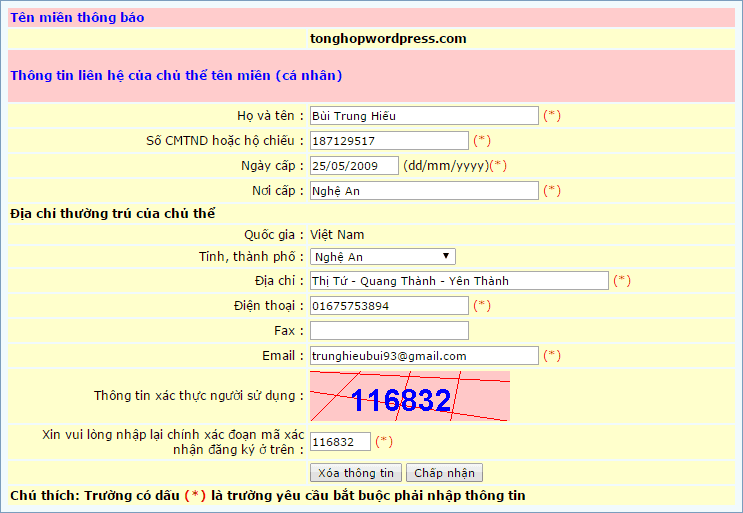Open the Tỉnh, thành phố dropdown

(x=383, y=257)
